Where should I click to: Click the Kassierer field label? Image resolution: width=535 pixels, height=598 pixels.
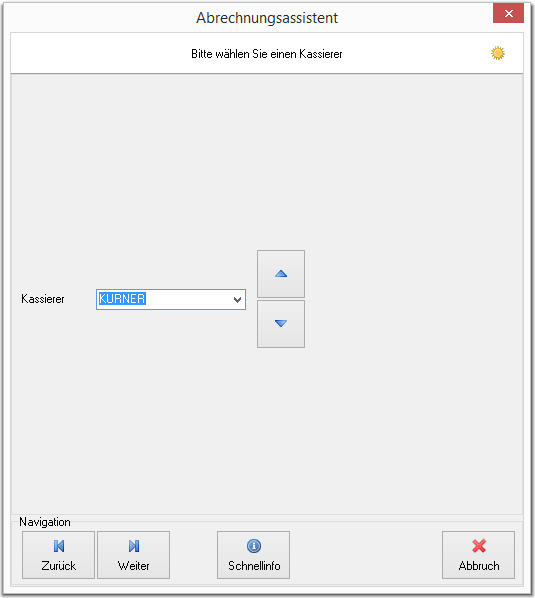tap(43, 299)
